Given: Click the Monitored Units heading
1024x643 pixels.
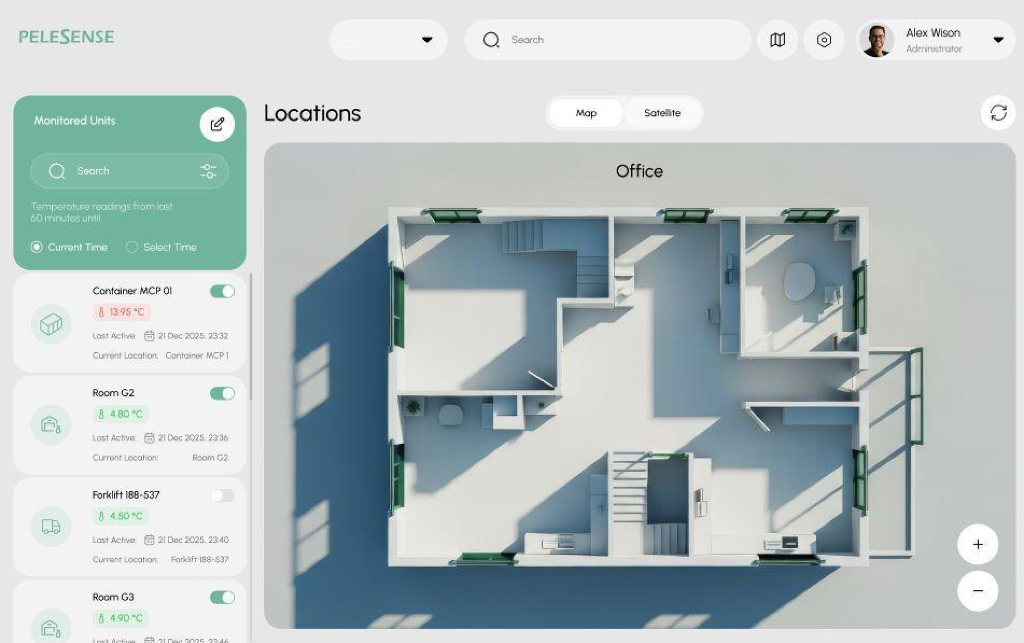Looking at the screenshot, I should pos(74,120).
